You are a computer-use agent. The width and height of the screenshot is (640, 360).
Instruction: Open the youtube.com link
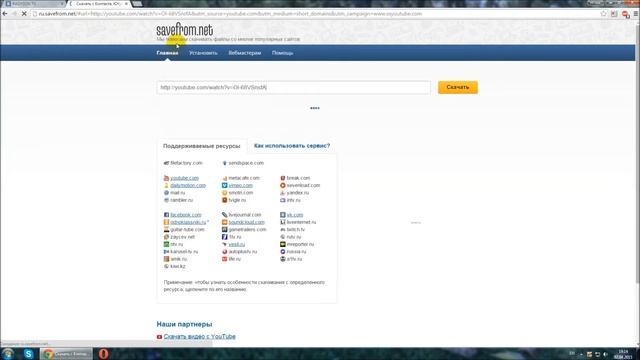[x=184, y=178]
